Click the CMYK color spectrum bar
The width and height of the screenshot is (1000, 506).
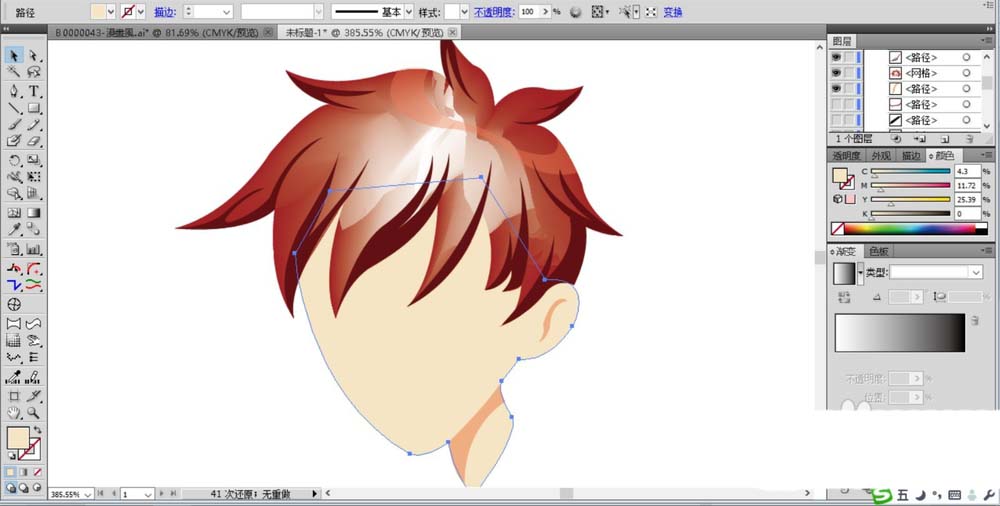click(x=909, y=228)
